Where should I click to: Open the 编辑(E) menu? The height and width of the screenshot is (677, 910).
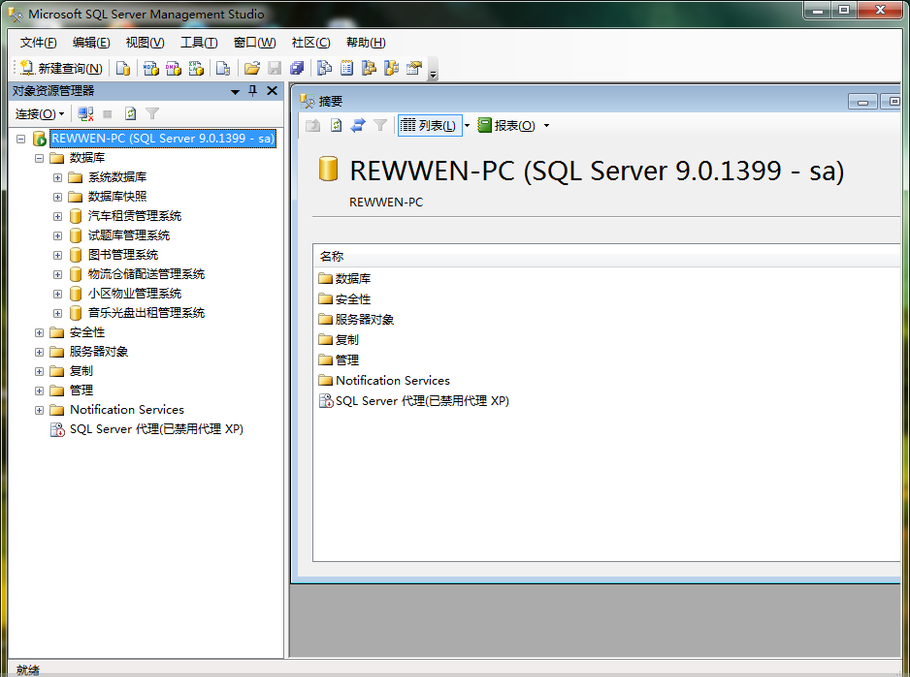coord(91,42)
